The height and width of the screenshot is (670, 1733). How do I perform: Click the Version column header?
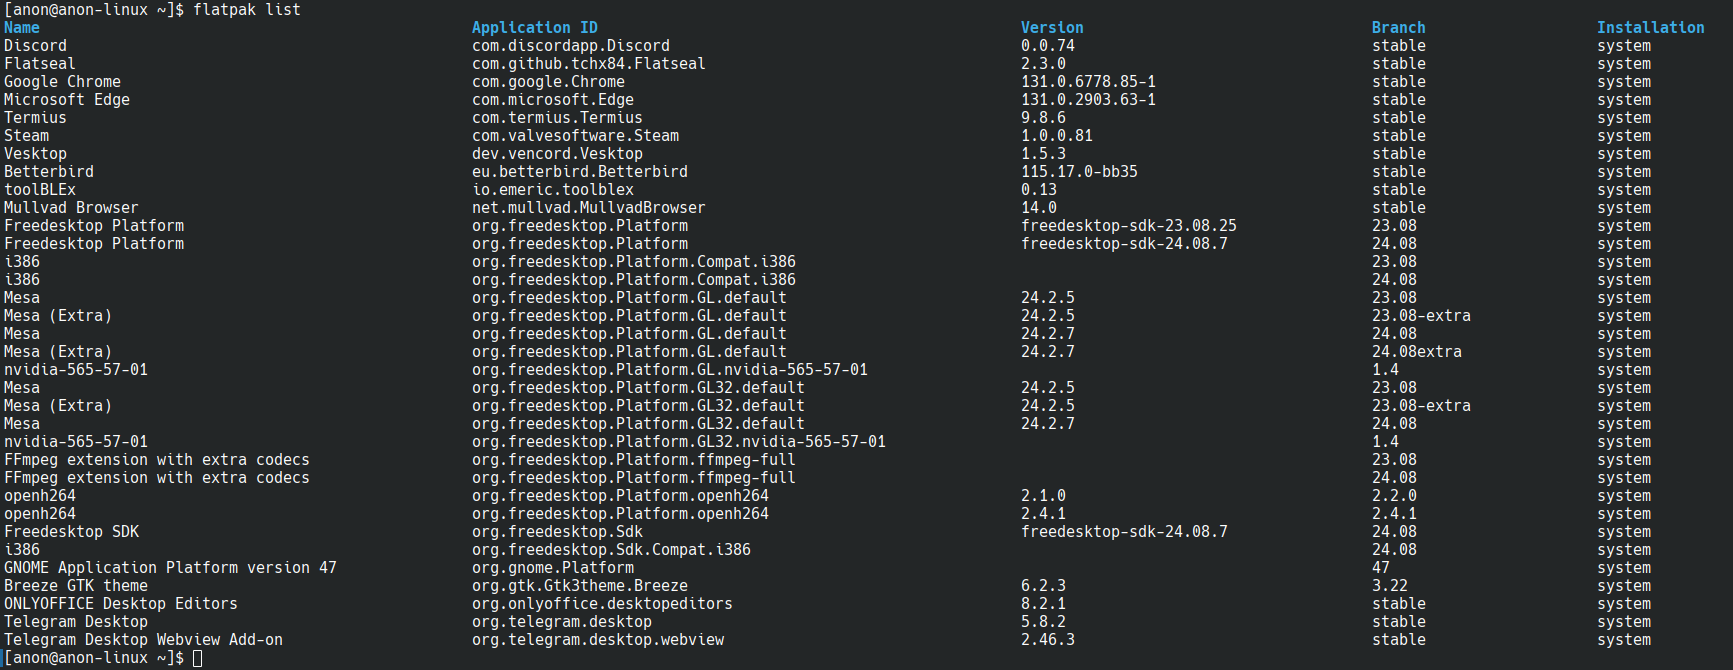point(1052,28)
